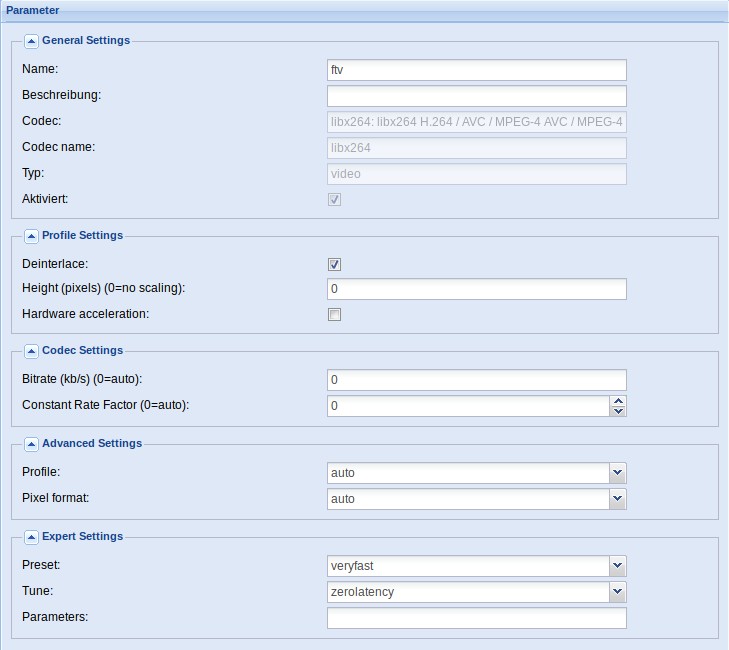The height and width of the screenshot is (650, 729).
Task: Decrease Constant Rate Factor with down arrow
Action: point(618,411)
